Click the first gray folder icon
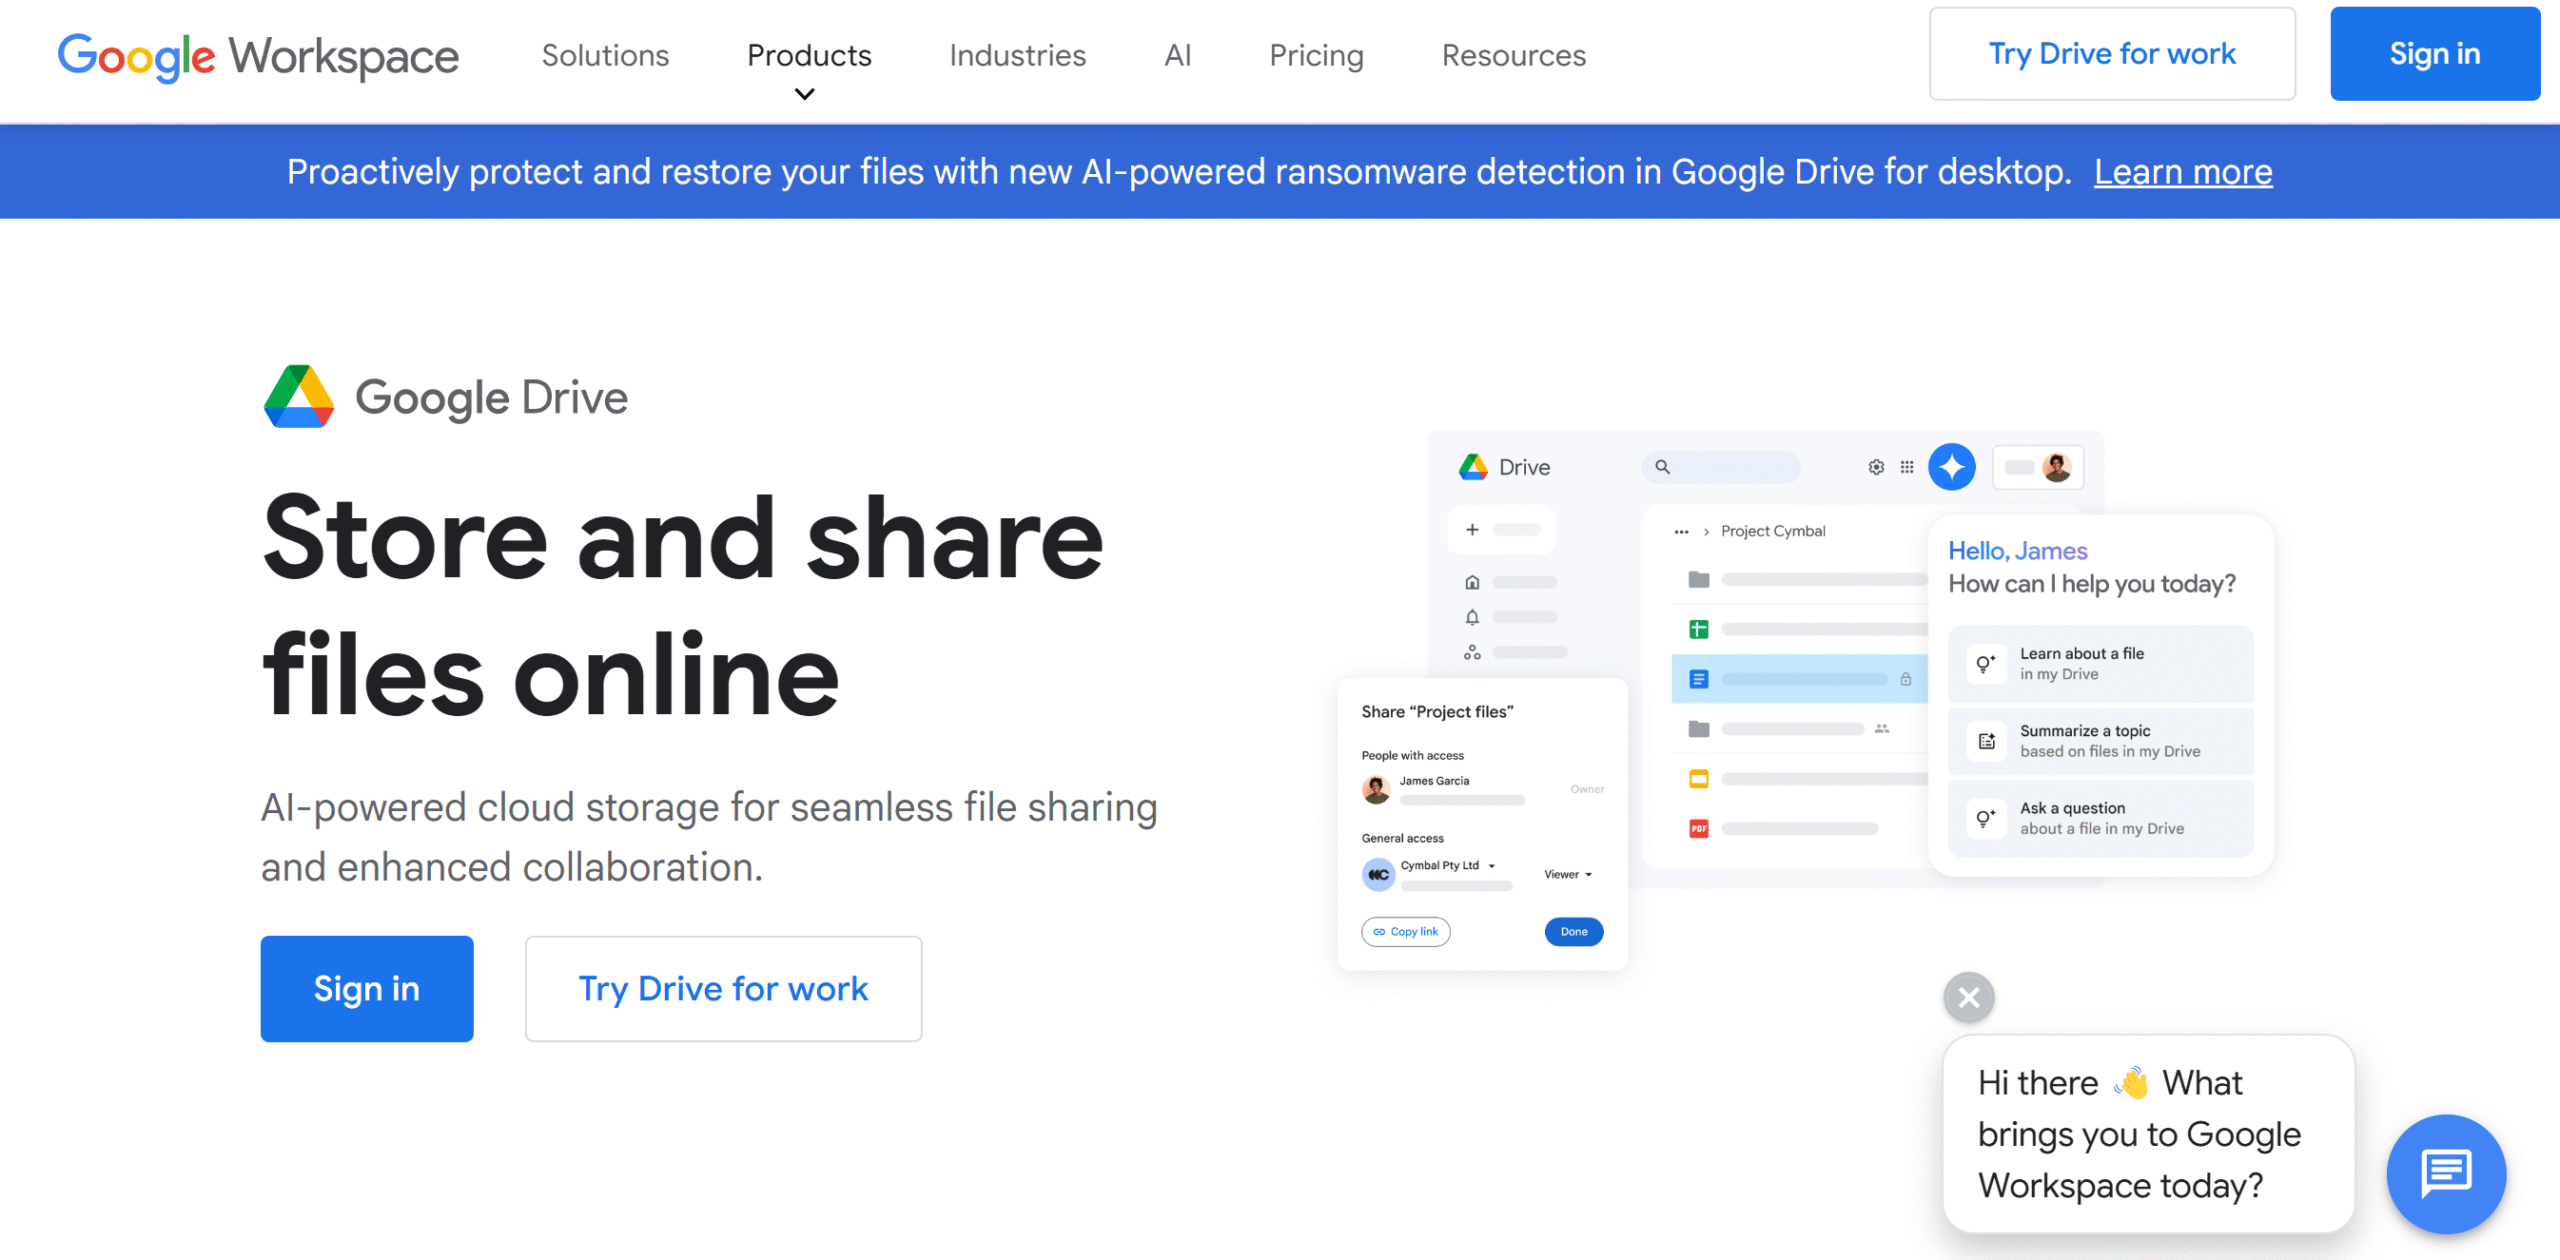 (1698, 579)
